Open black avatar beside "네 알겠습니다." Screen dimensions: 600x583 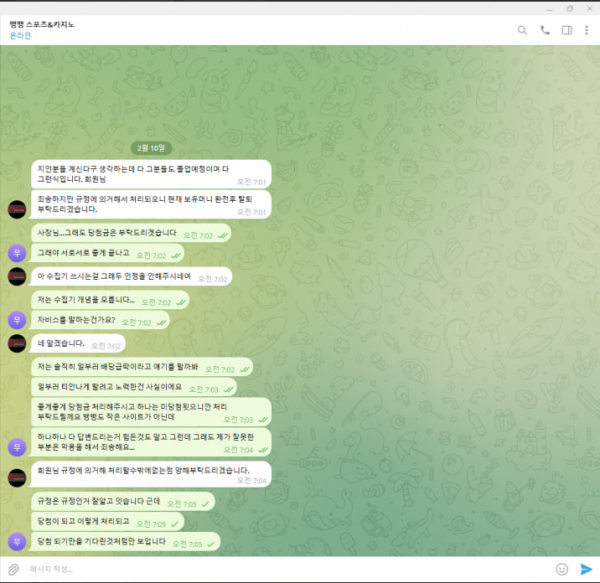click(17, 344)
